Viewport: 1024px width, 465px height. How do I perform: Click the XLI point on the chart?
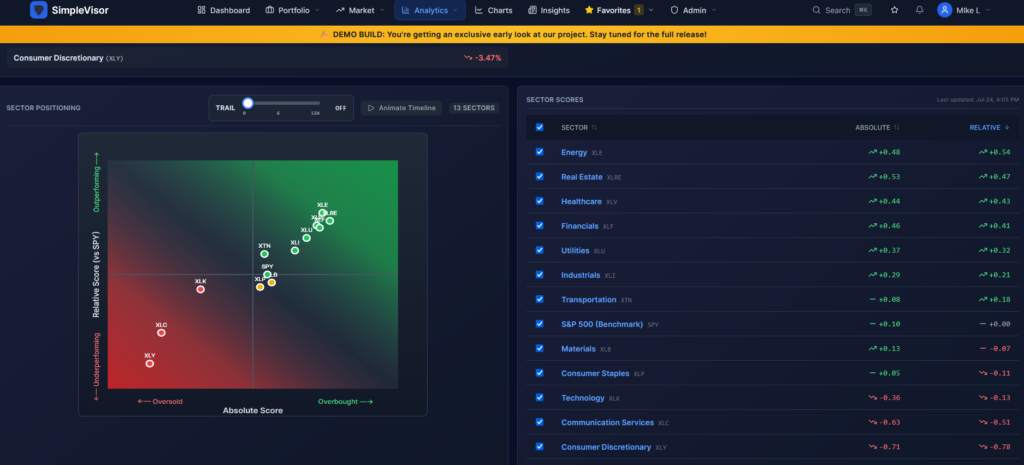point(295,250)
